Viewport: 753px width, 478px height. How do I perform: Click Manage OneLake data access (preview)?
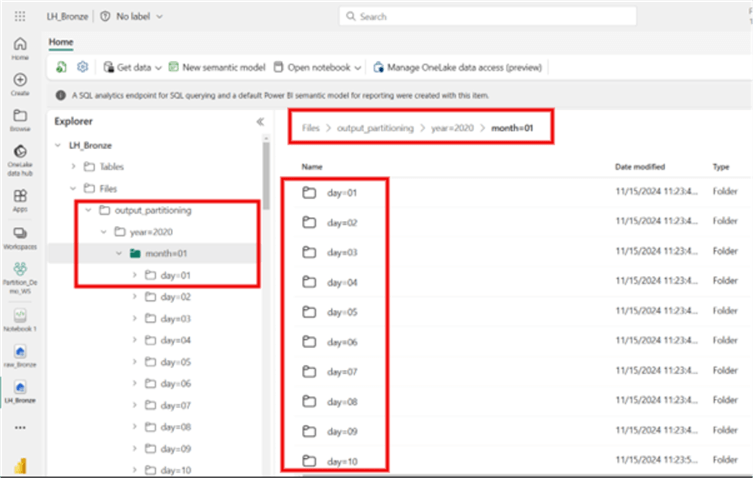coord(458,67)
